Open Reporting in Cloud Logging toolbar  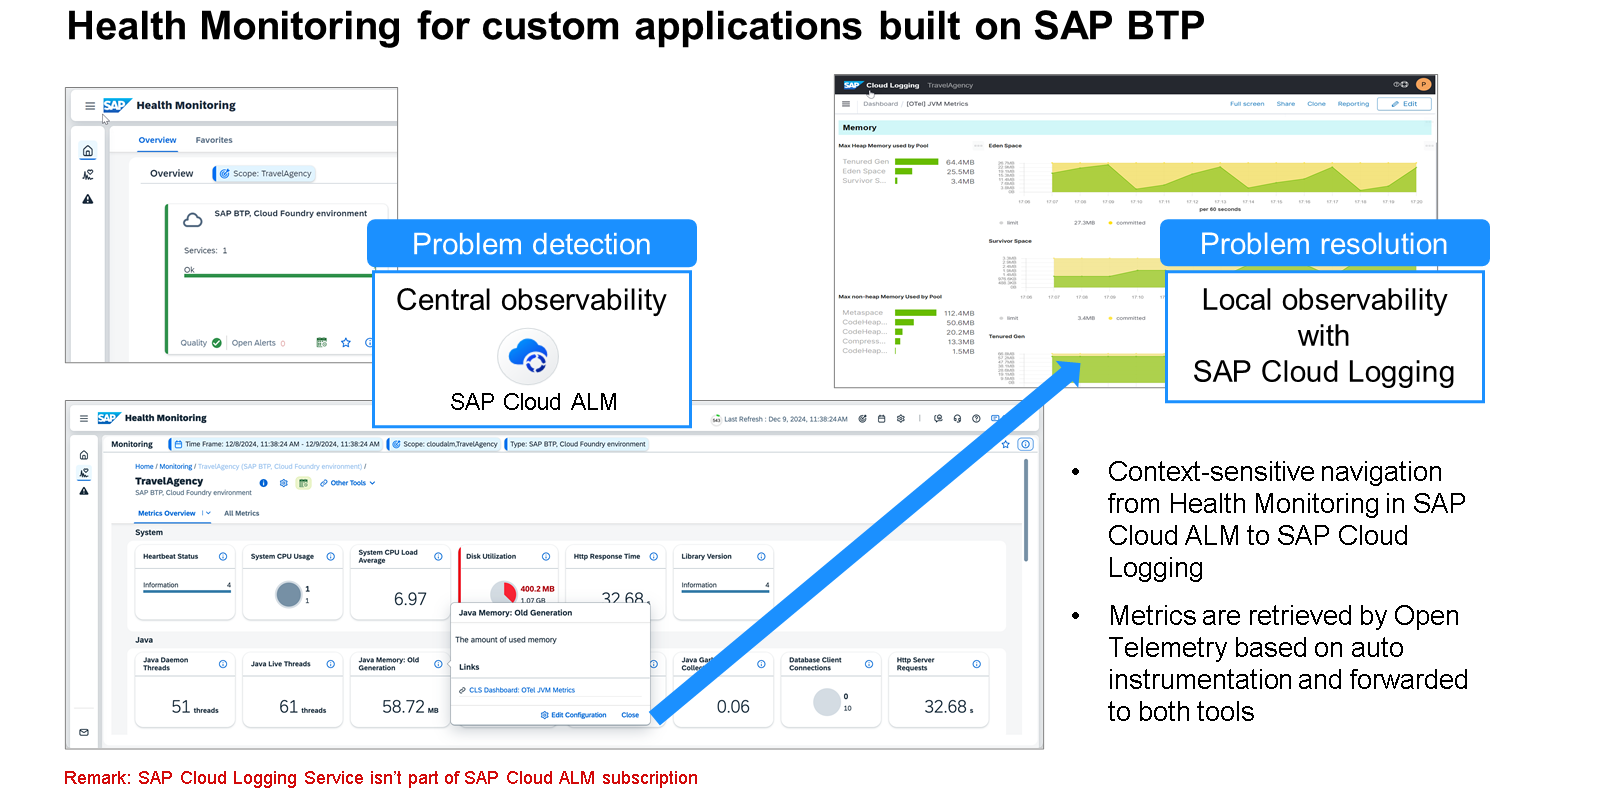(1353, 104)
